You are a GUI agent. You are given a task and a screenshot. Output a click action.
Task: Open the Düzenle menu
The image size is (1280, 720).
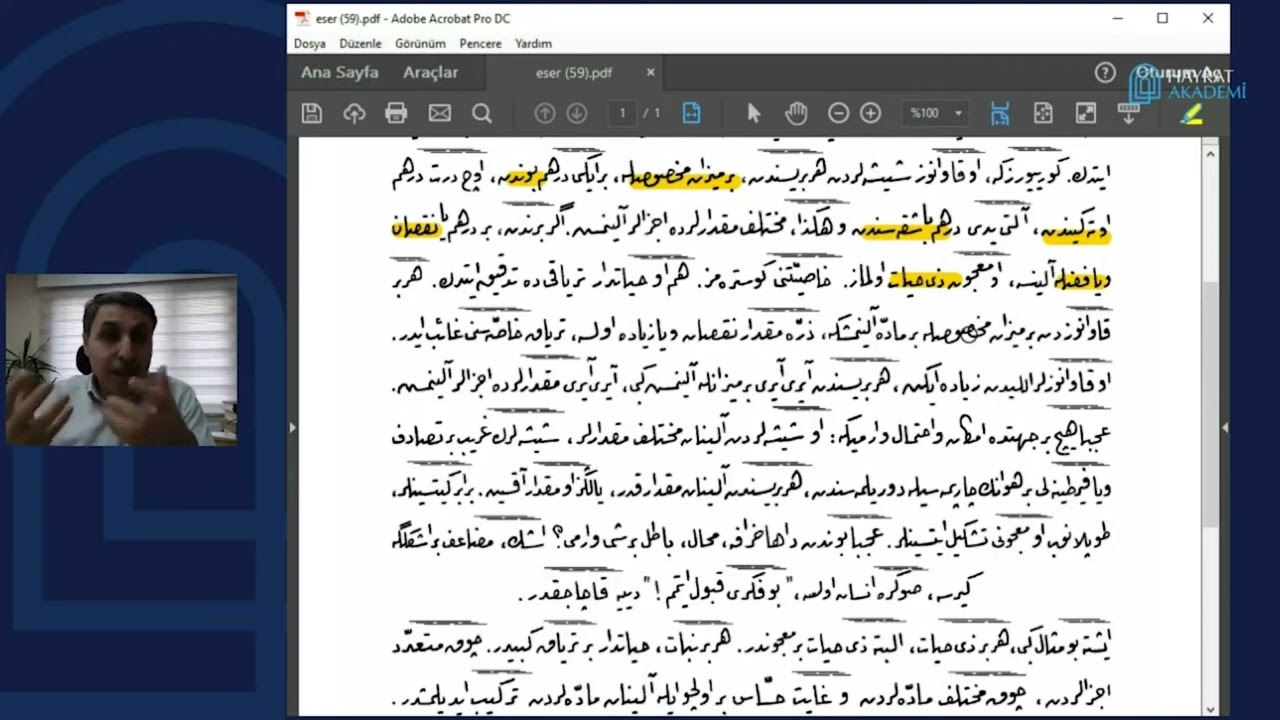point(361,44)
